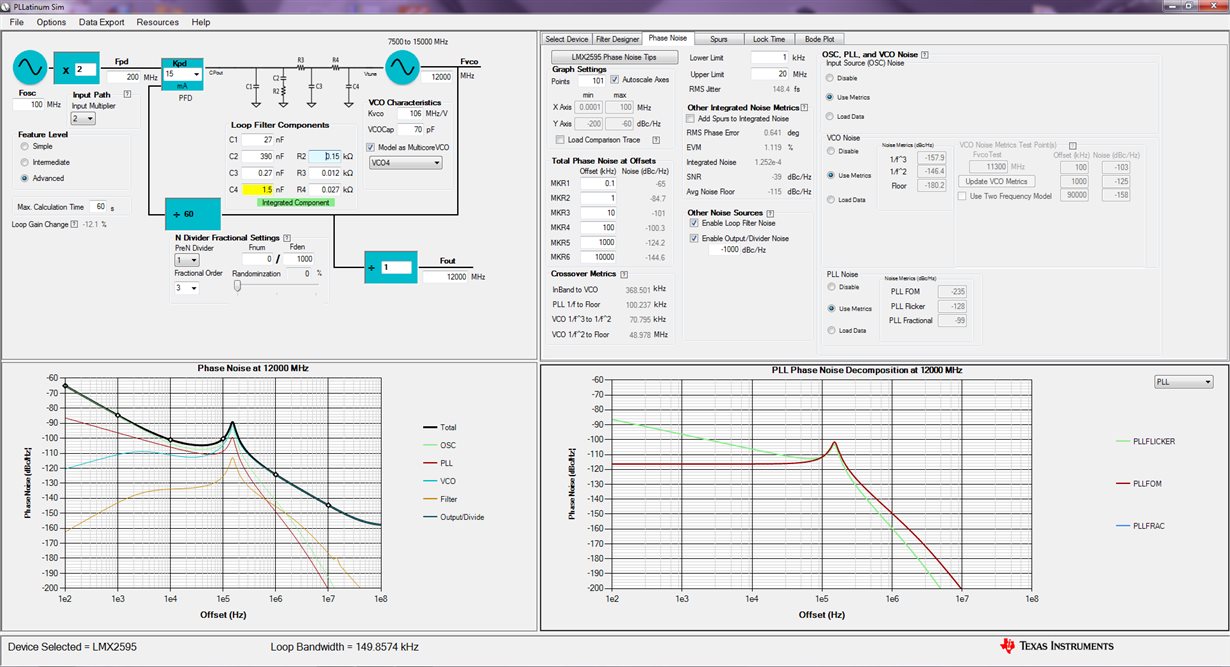Enable the Load Comparison Trace checkbox

coord(560,140)
